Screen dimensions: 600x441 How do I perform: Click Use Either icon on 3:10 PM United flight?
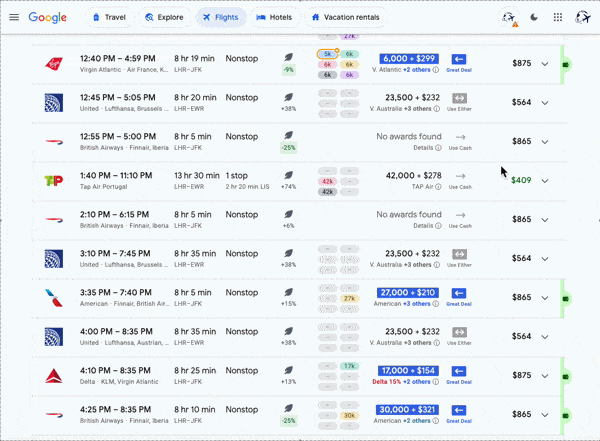[460, 254]
